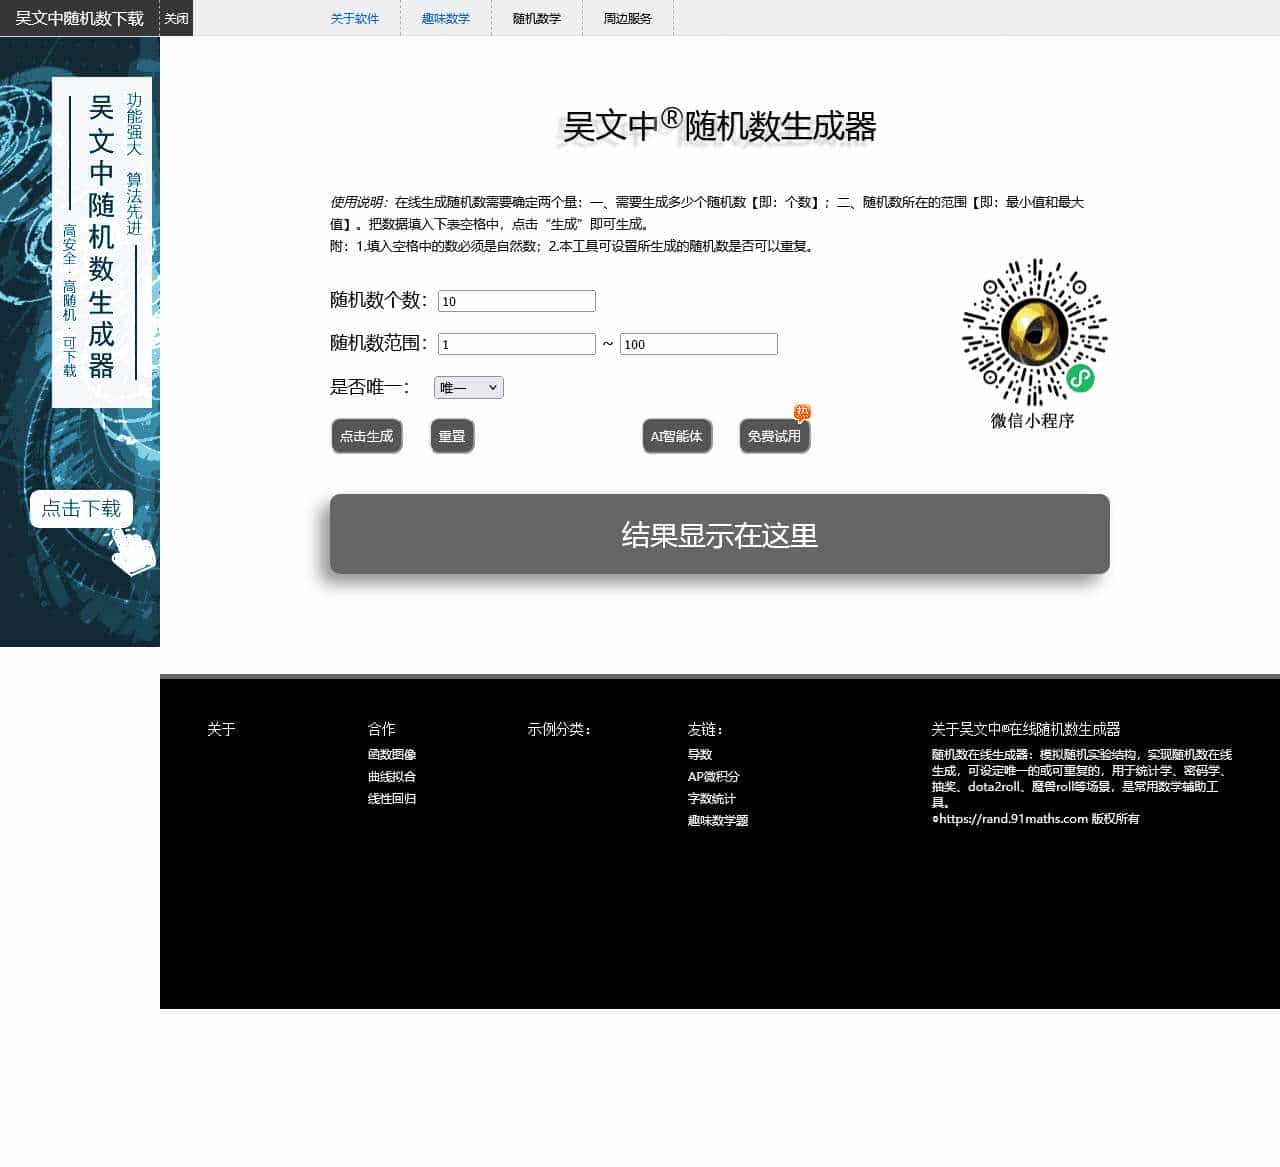
Task: Click inside the 随机数个数 input field
Action: 516,300
